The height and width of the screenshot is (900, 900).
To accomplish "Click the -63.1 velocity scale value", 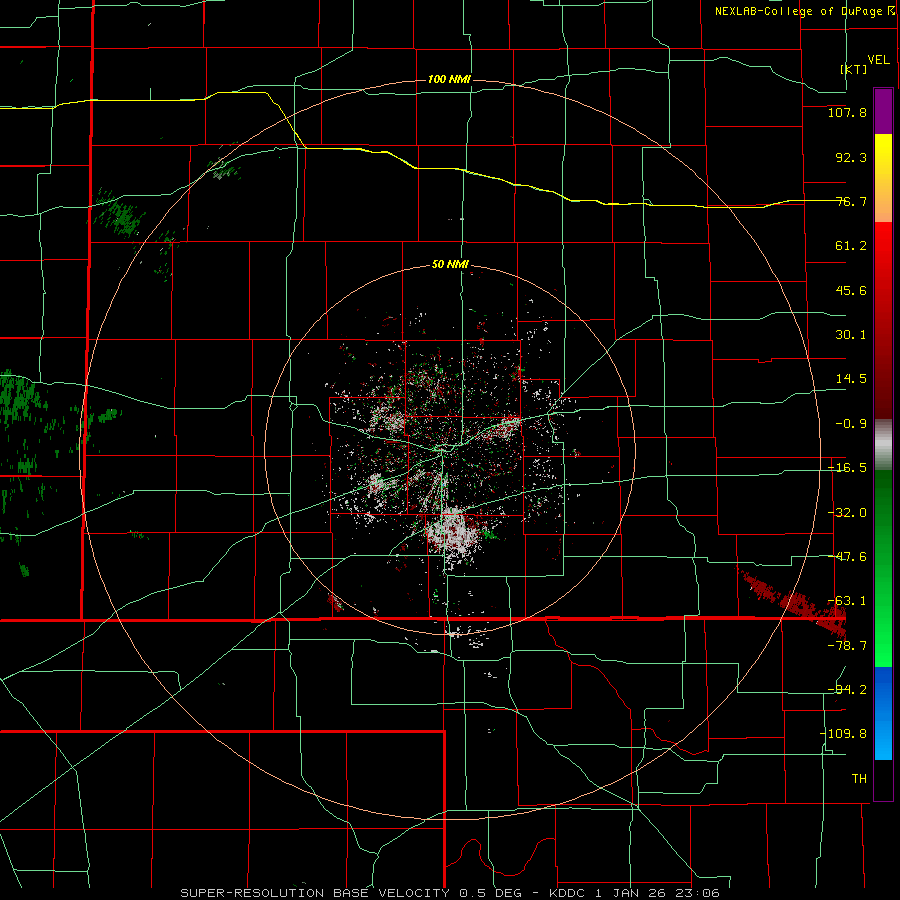I will click(847, 601).
